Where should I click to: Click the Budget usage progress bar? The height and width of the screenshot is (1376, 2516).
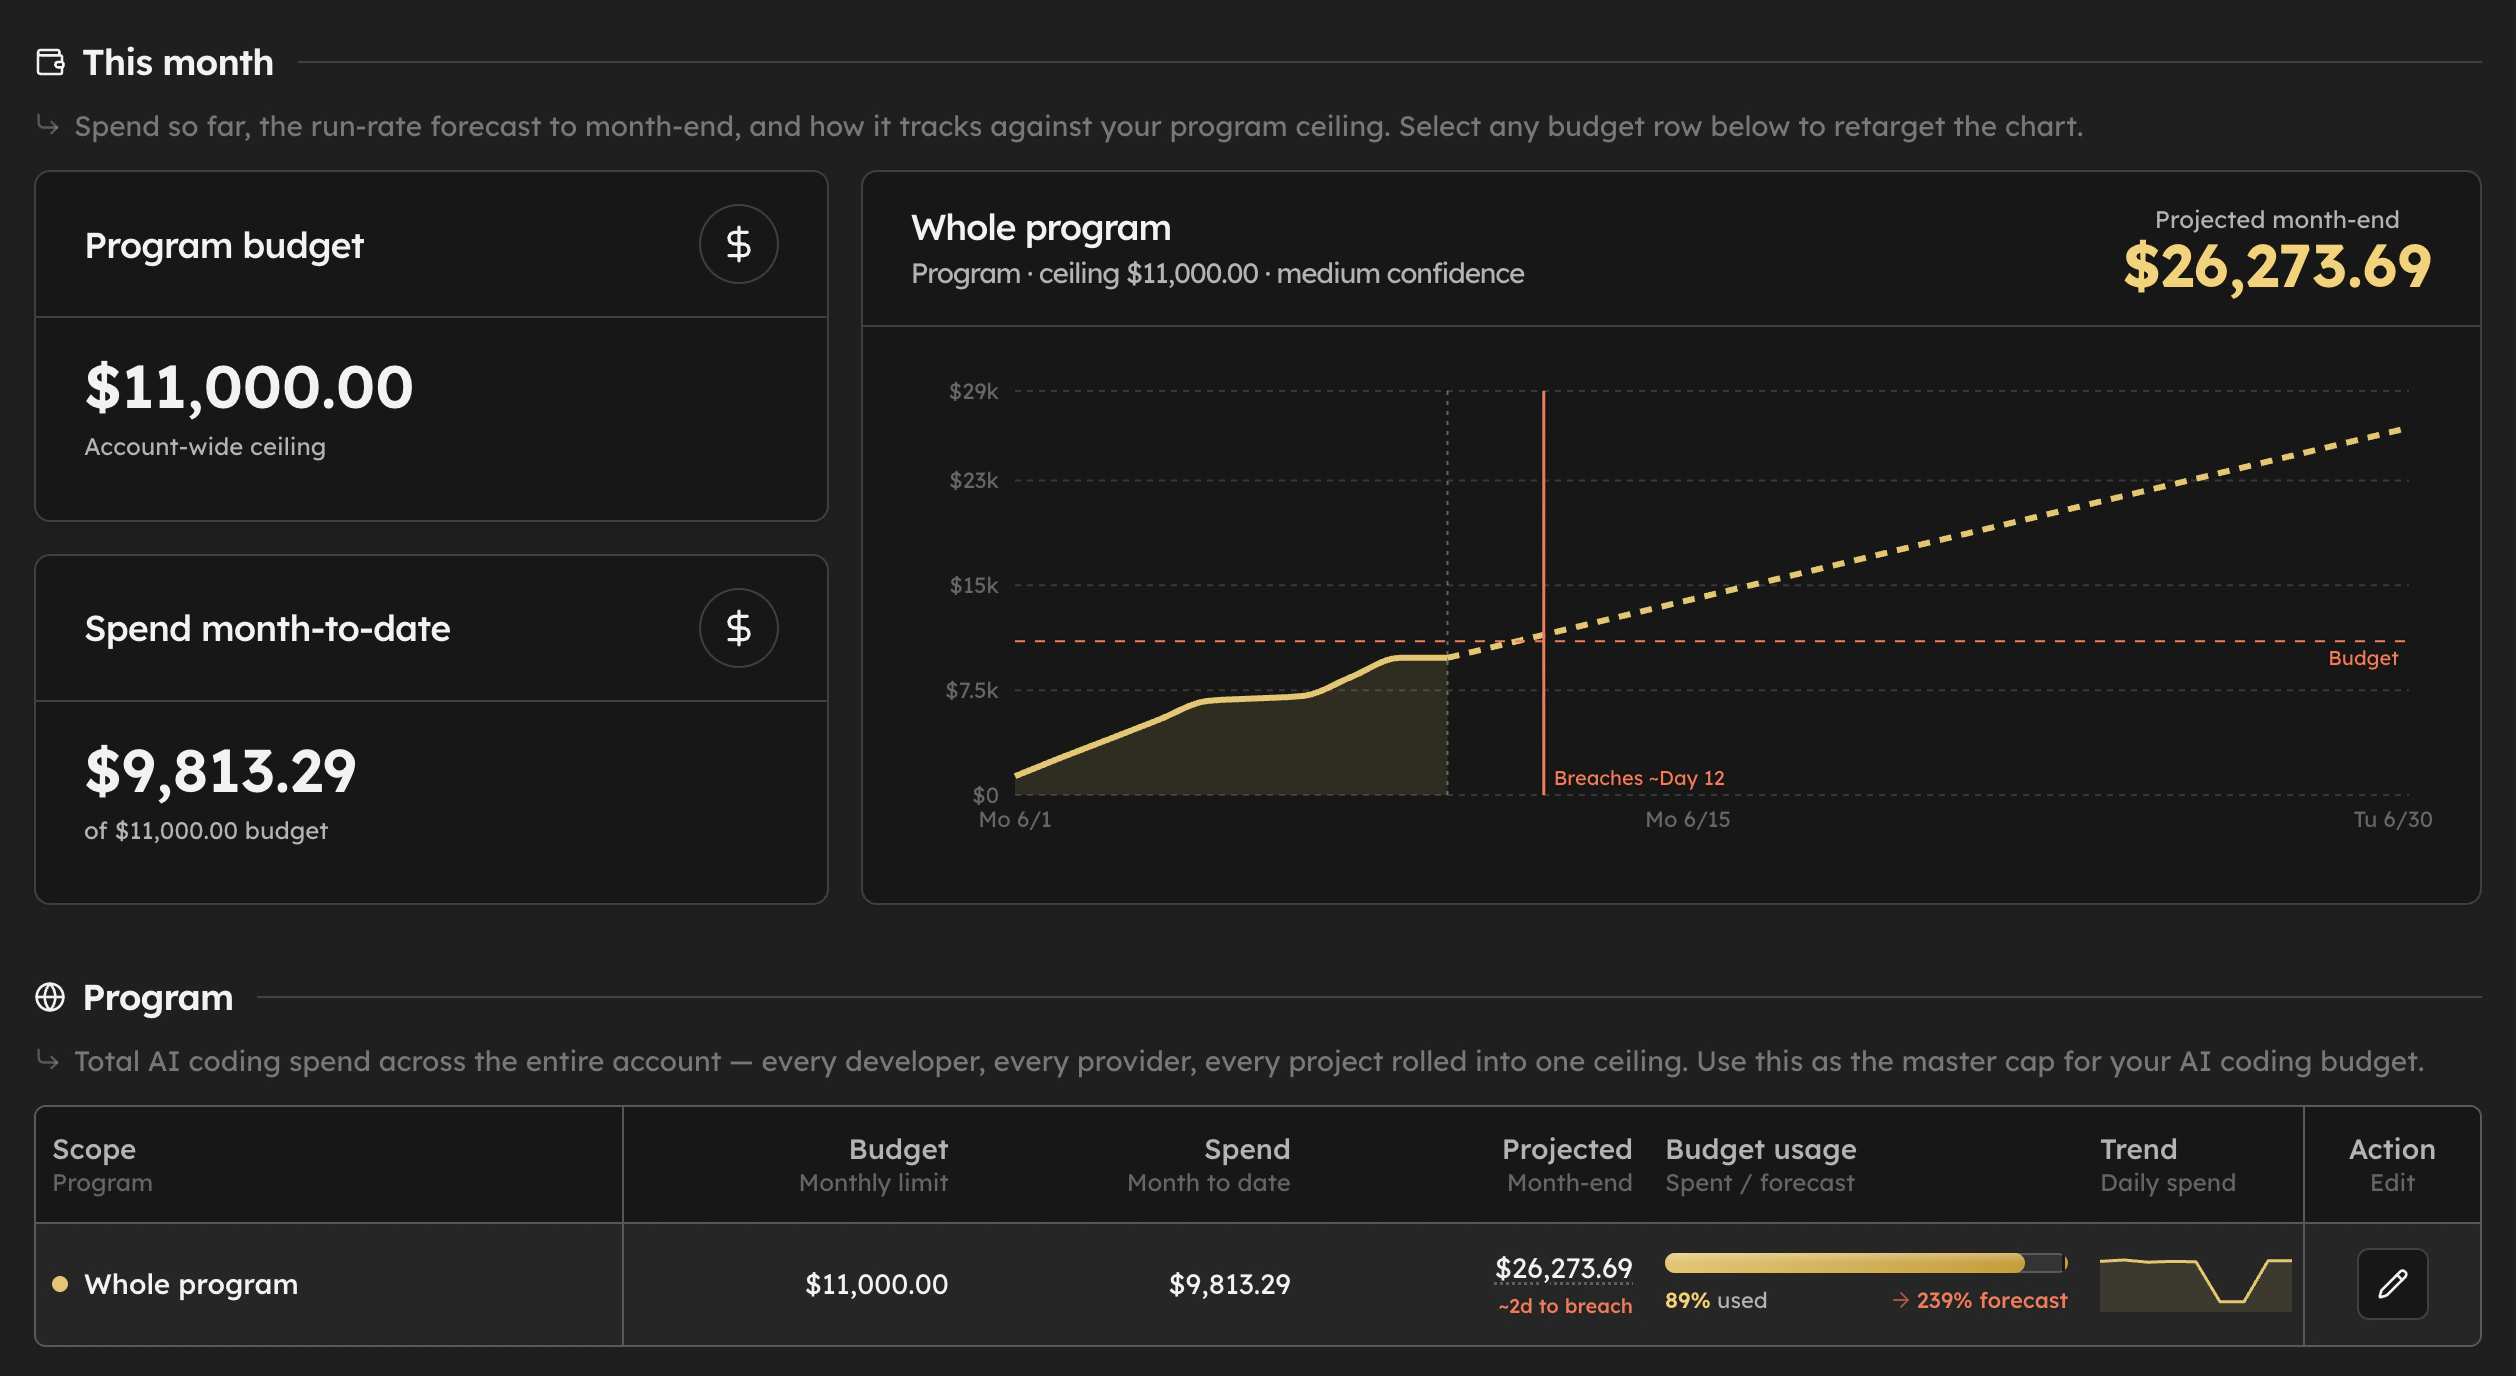pyautogui.click(x=1866, y=1263)
